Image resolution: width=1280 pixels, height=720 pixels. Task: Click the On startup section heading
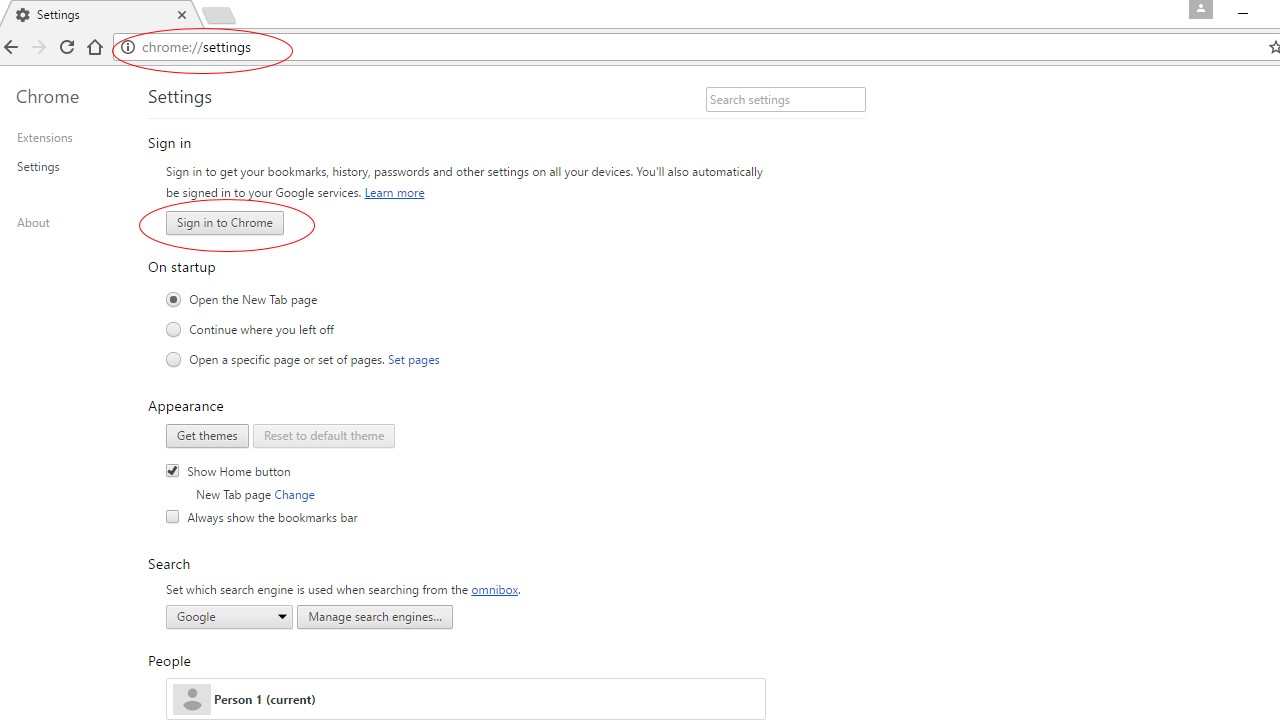(182, 267)
